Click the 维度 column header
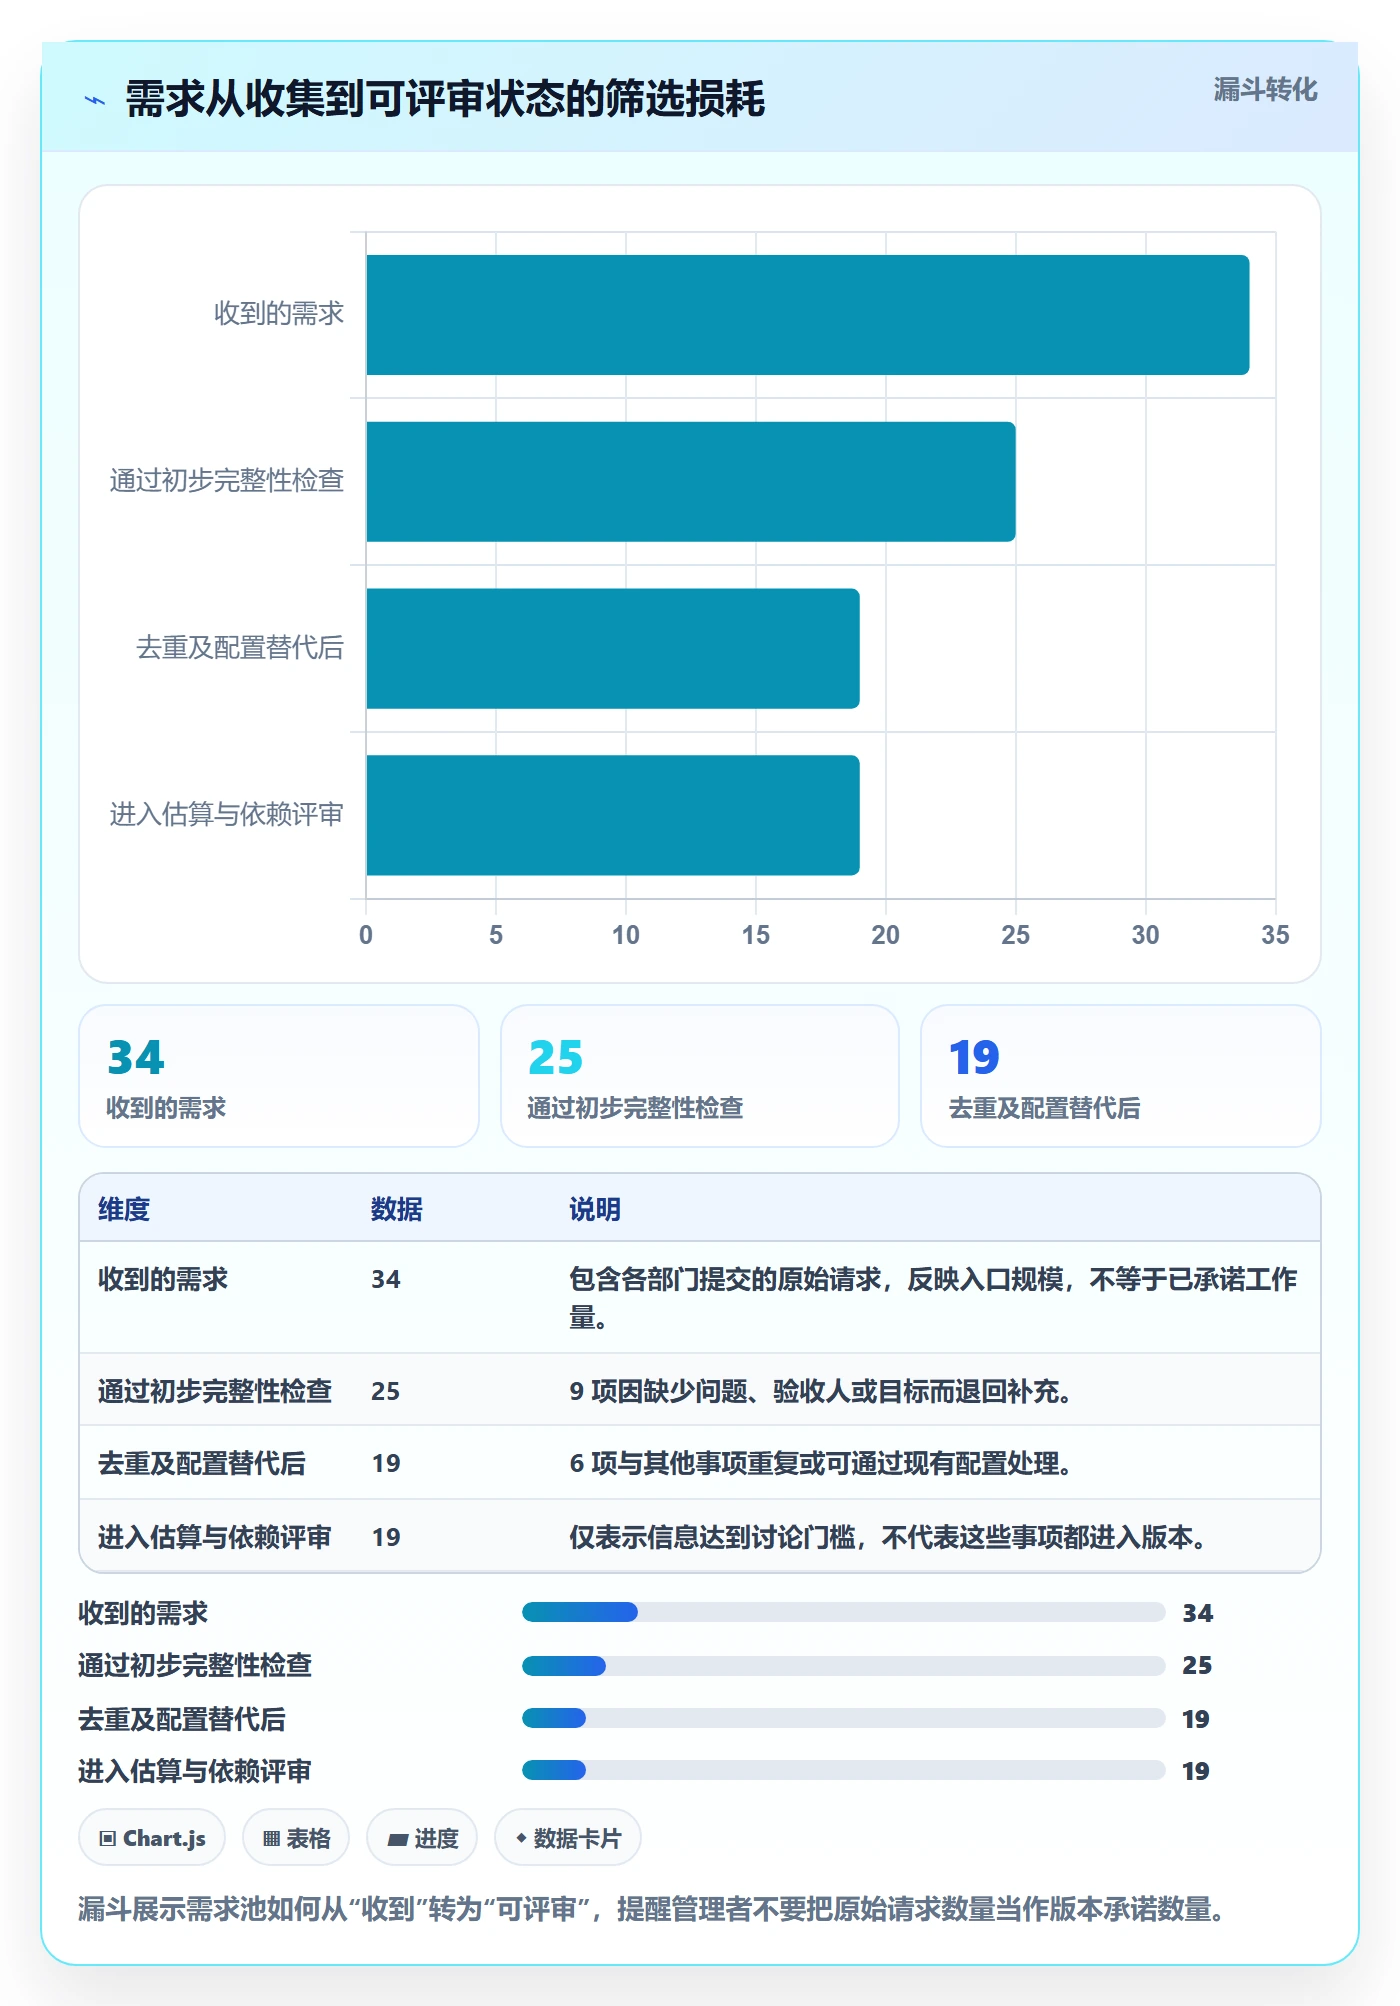Image resolution: width=1400 pixels, height=2006 pixels. (124, 1209)
